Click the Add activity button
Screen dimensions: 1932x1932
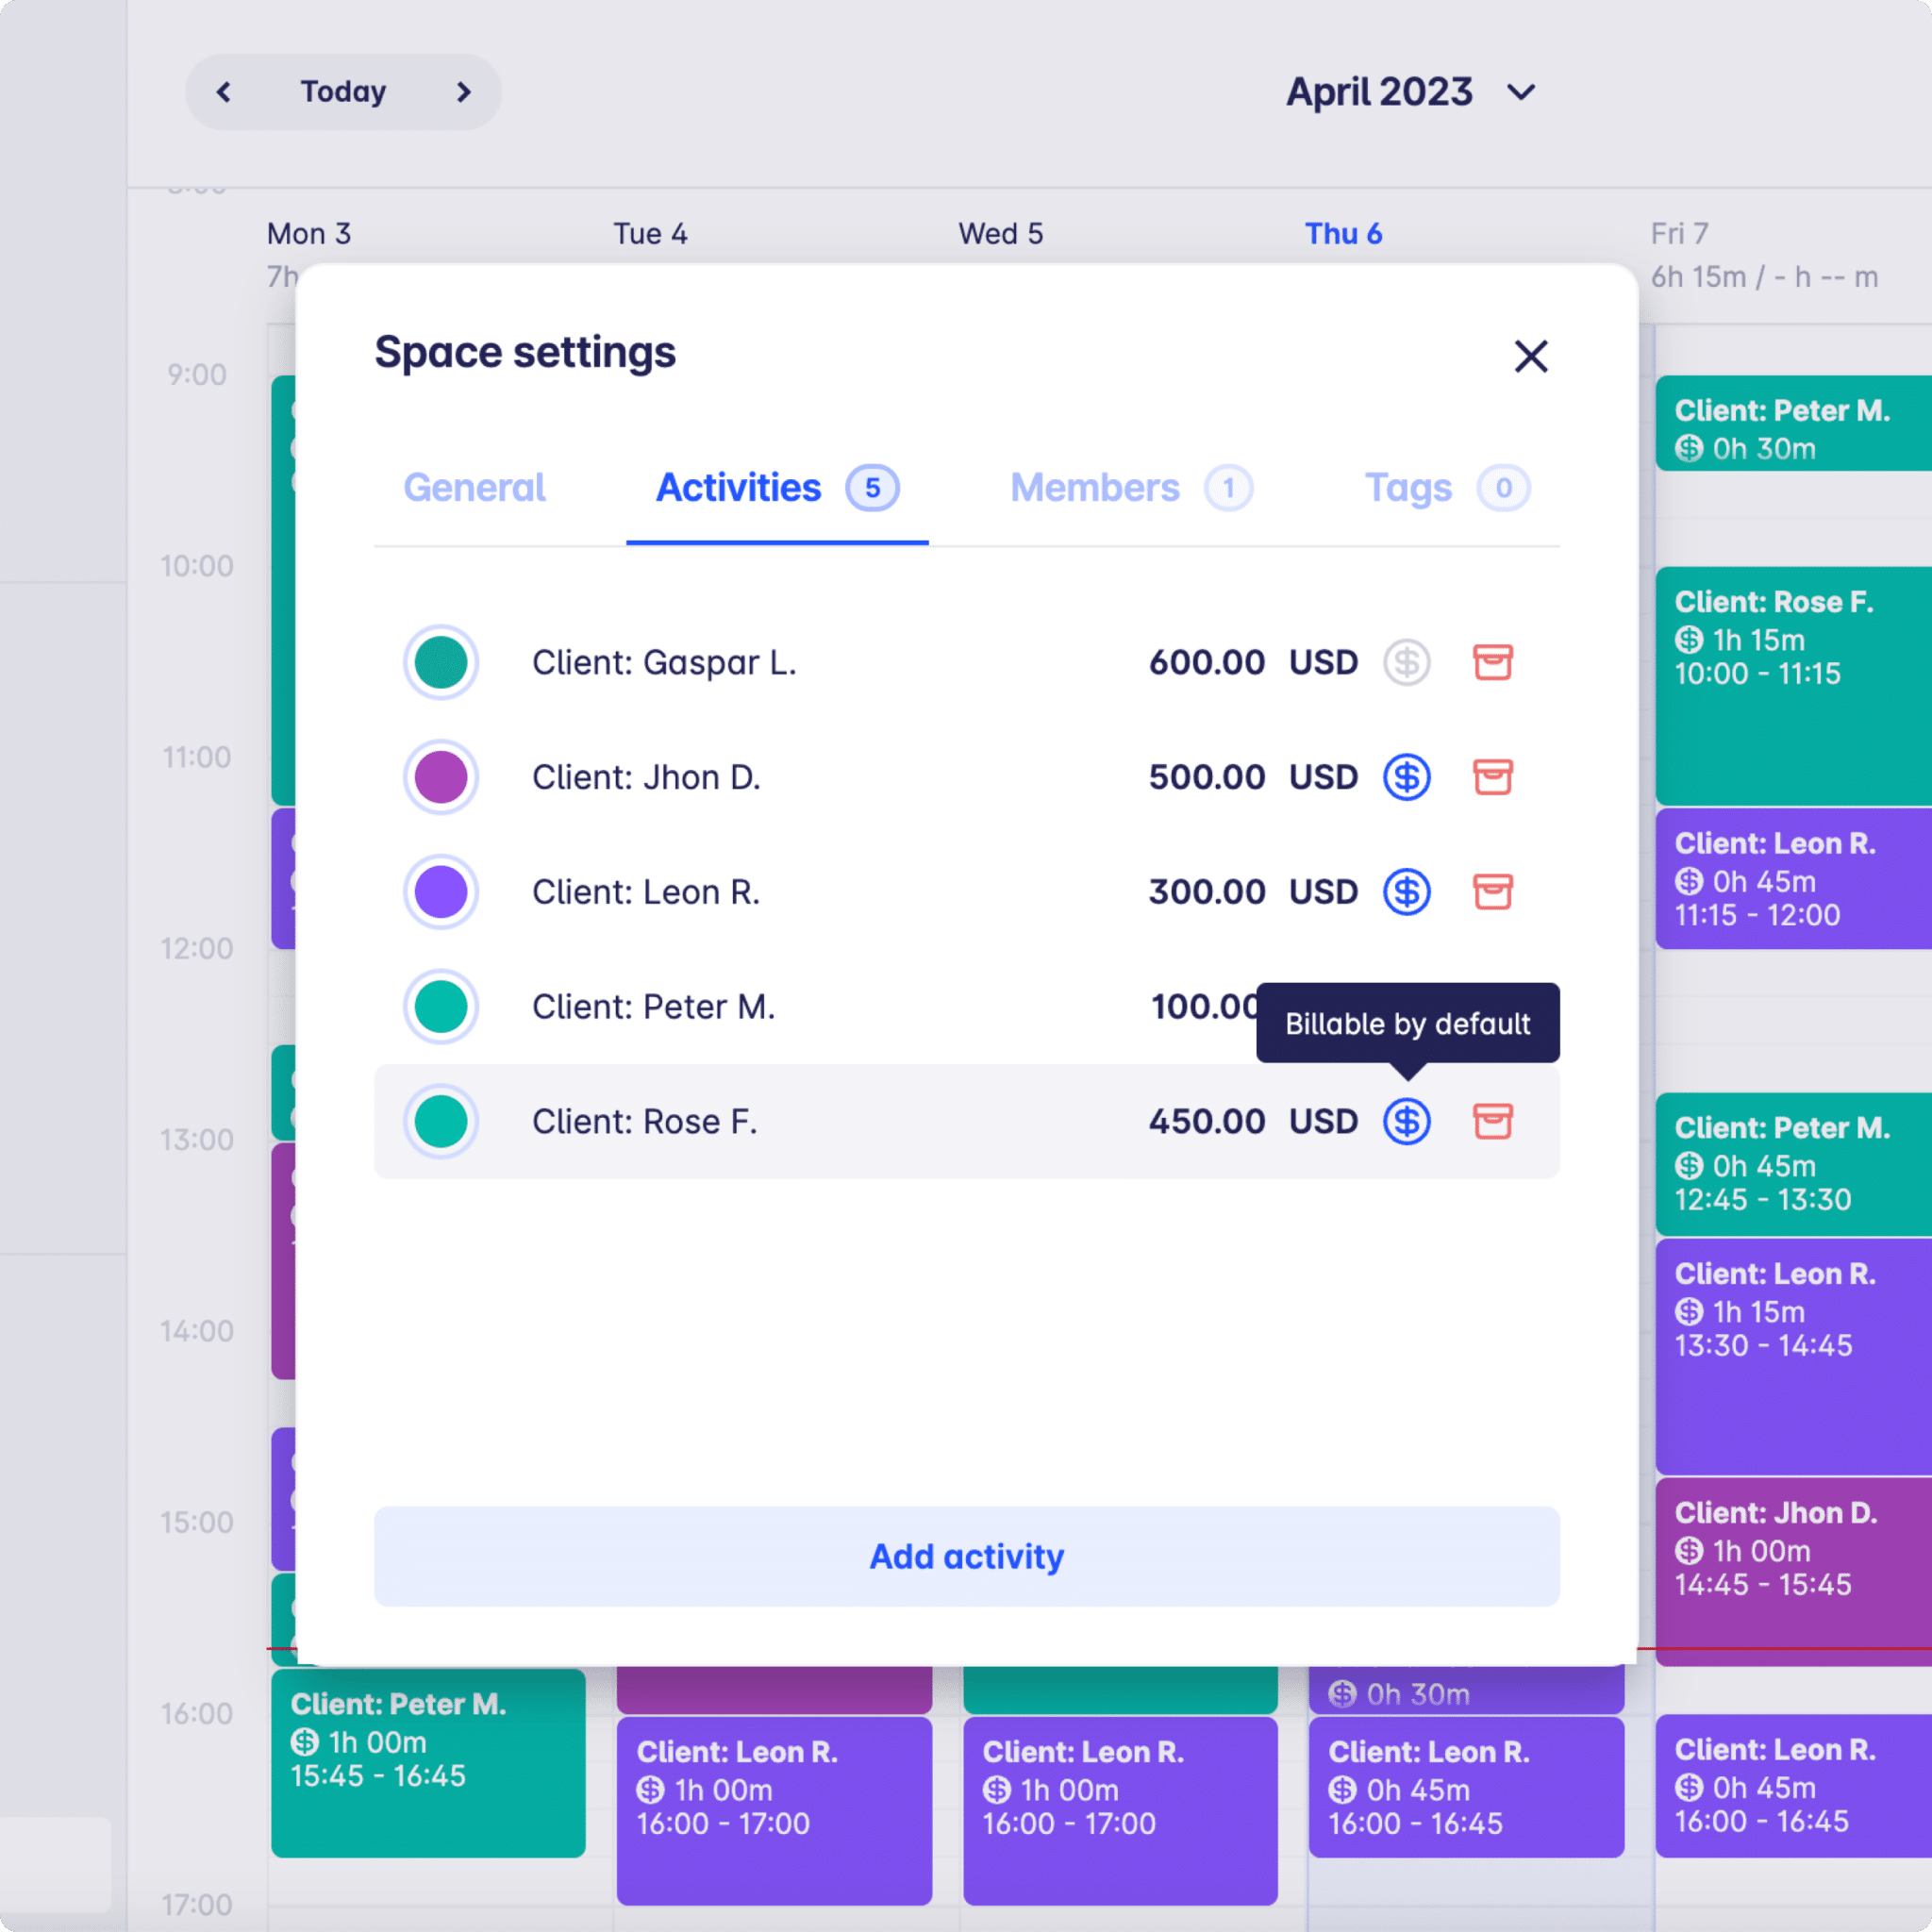(966, 1556)
